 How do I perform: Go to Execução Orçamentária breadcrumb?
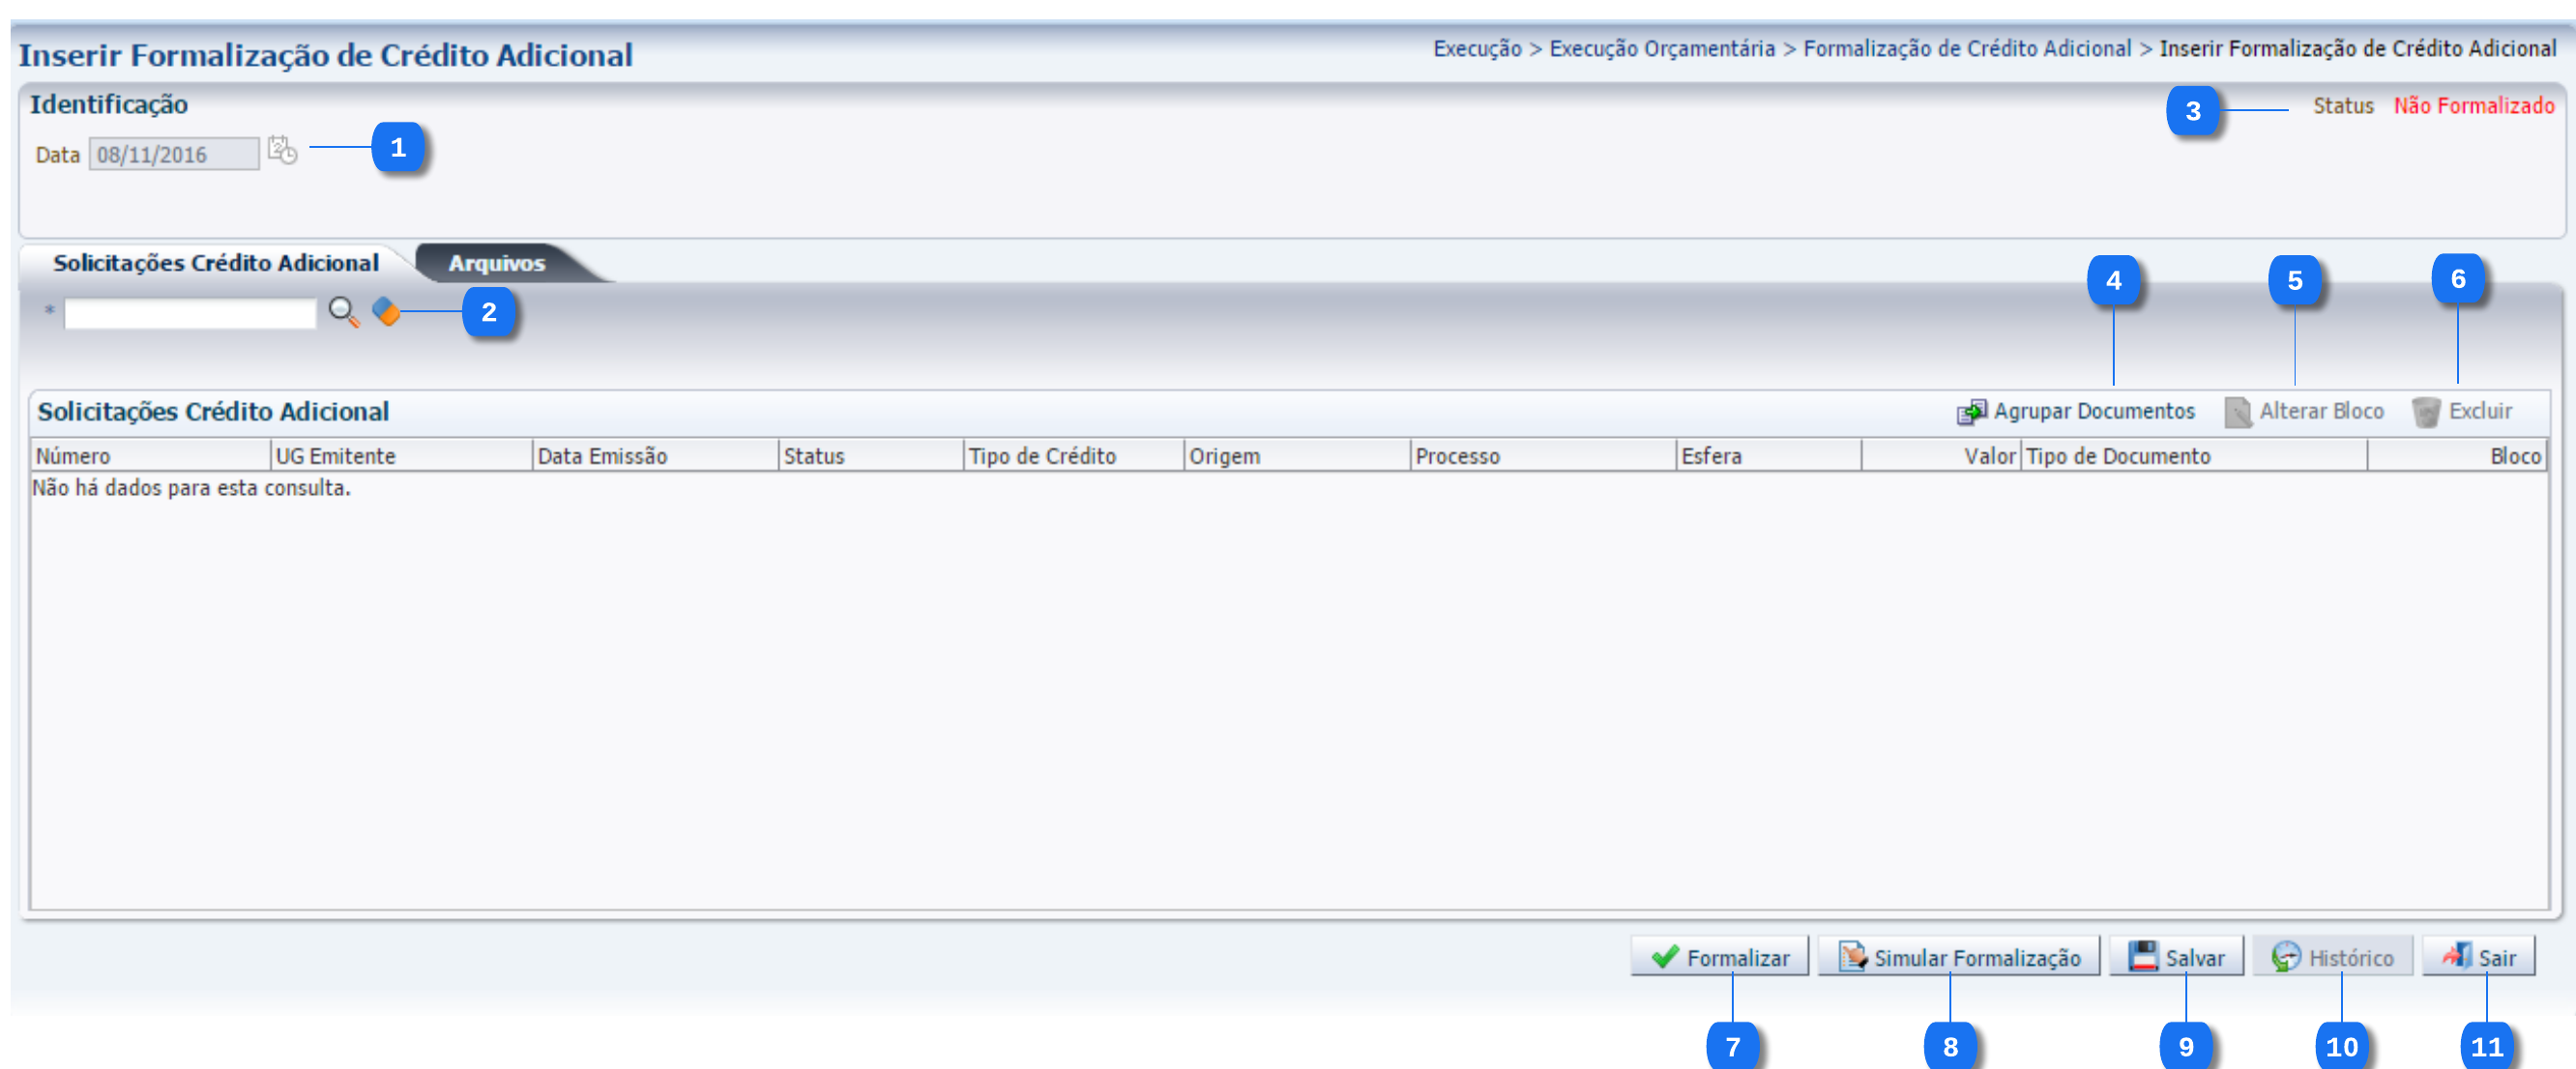[x=1661, y=49]
